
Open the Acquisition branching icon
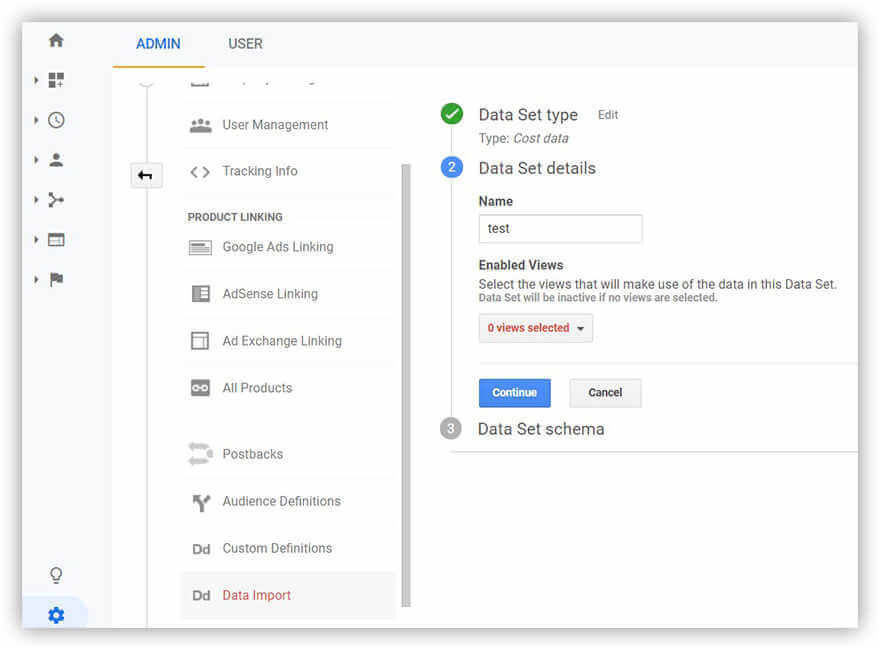(56, 200)
